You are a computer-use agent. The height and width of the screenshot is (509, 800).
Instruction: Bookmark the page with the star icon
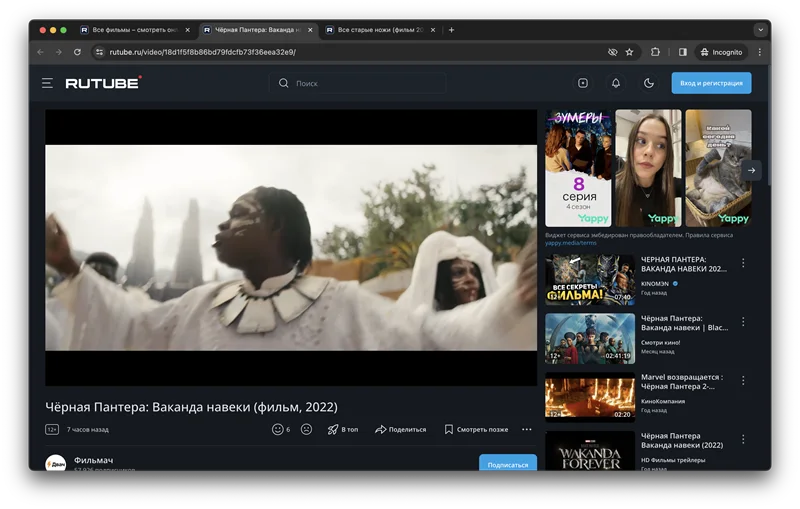point(629,52)
